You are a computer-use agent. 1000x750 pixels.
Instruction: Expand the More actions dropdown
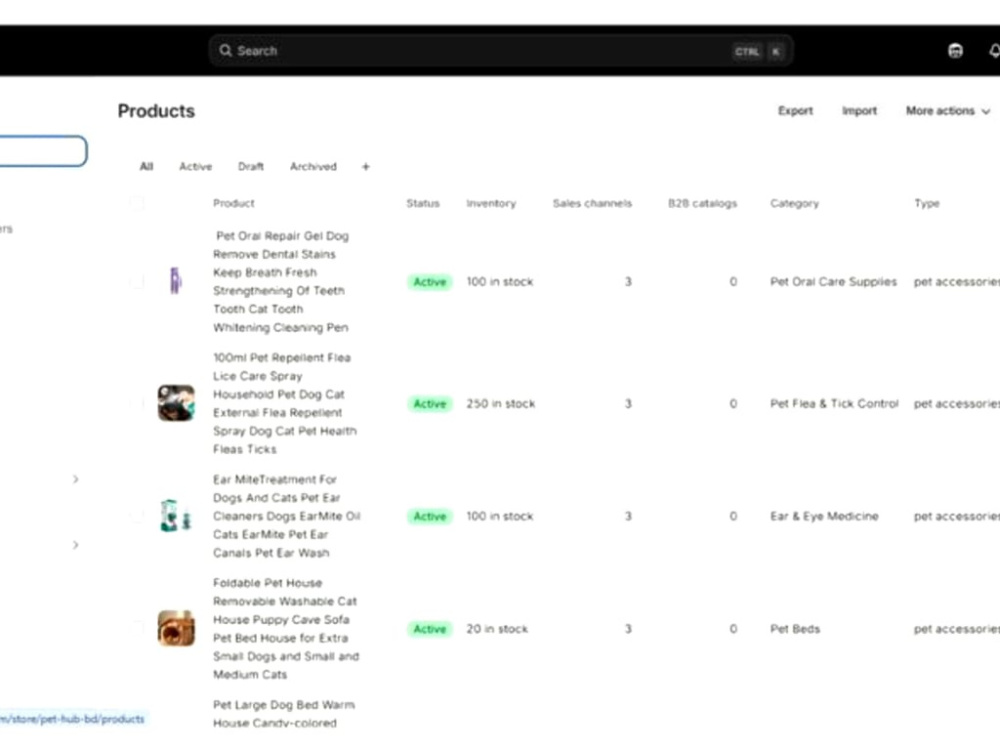[x=948, y=111]
